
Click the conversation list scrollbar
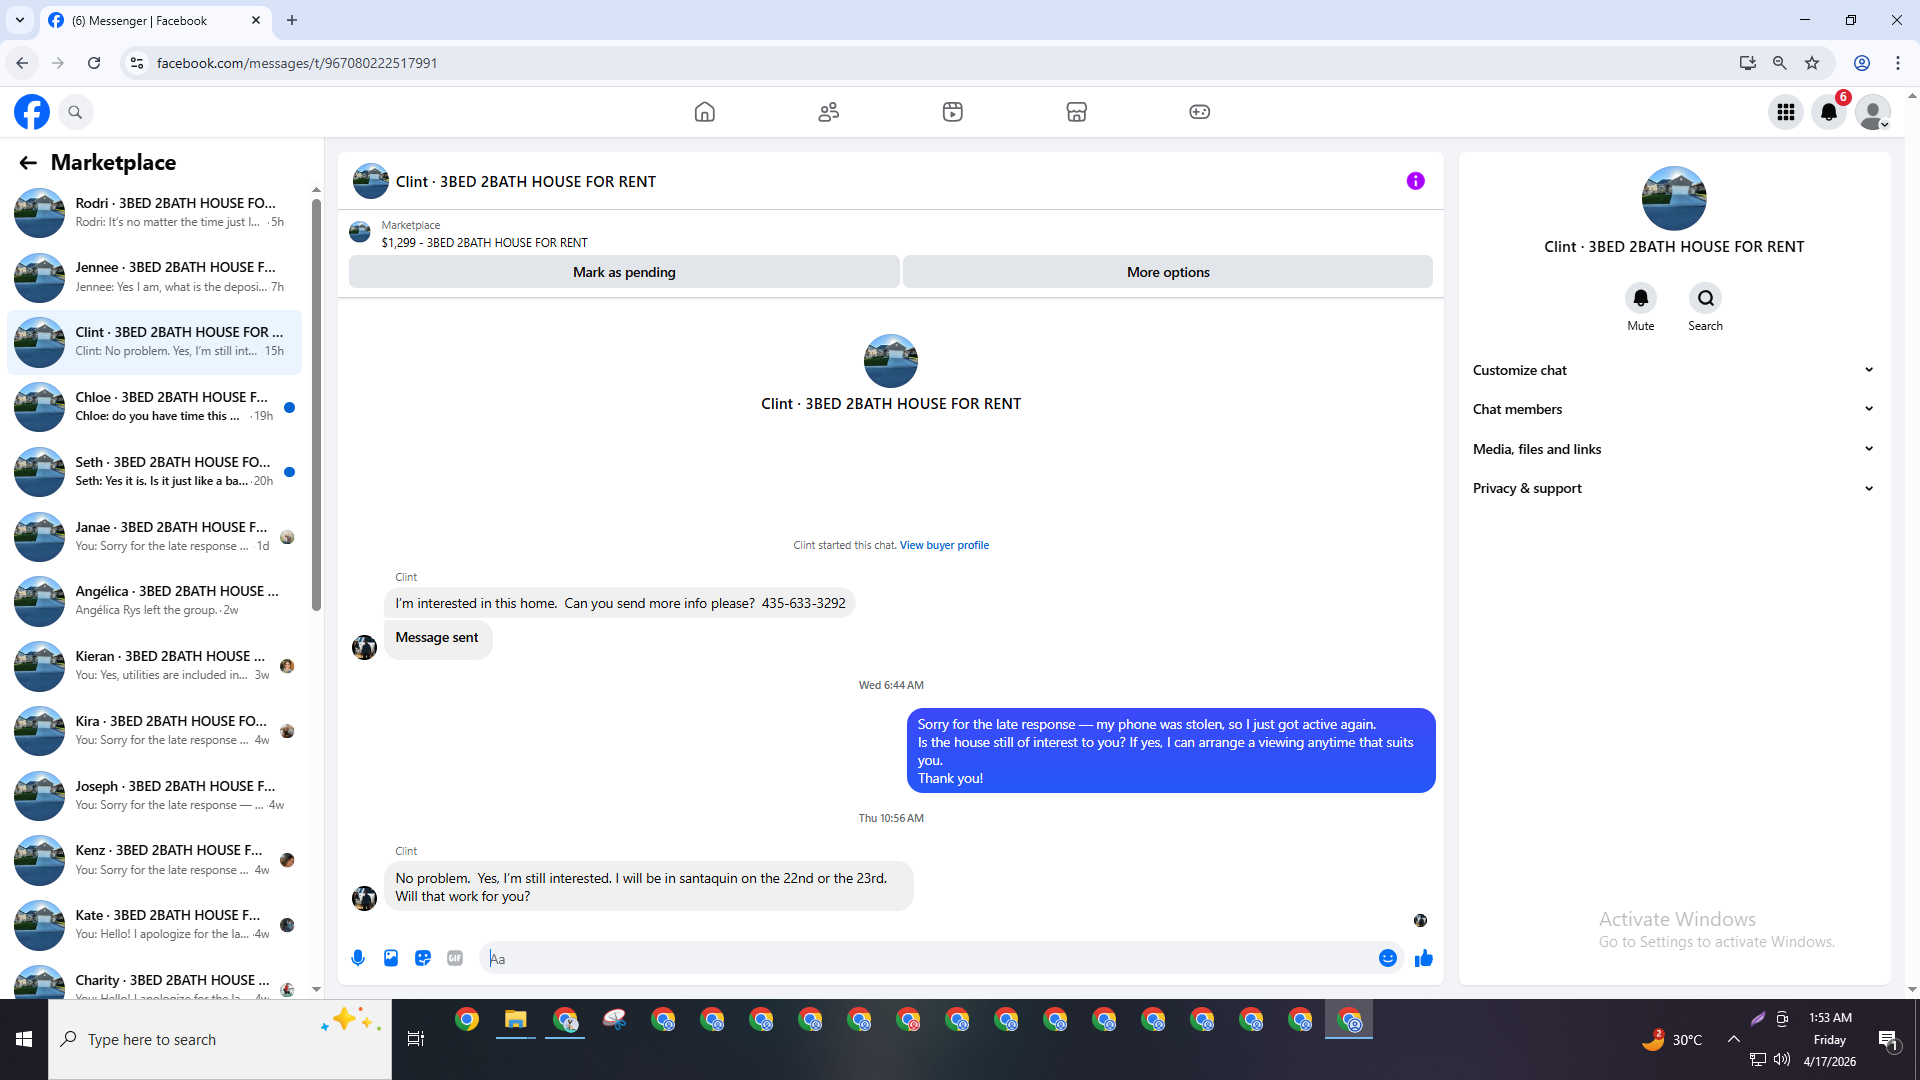pos(316,405)
